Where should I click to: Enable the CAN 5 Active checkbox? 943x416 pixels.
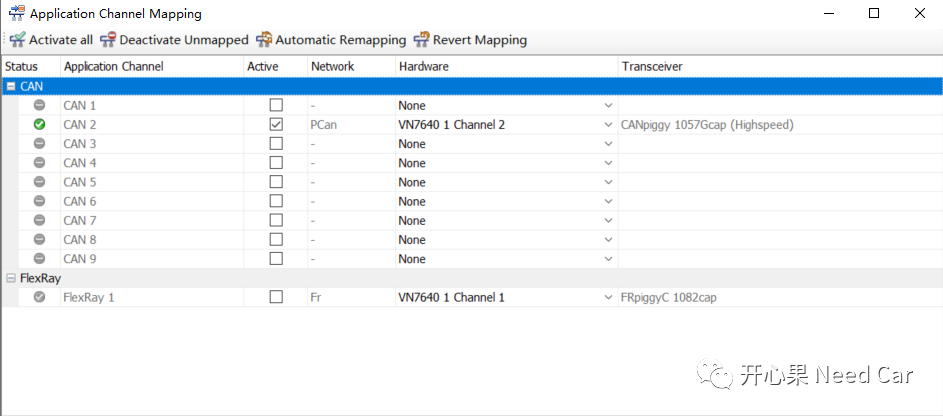pos(276,182)
